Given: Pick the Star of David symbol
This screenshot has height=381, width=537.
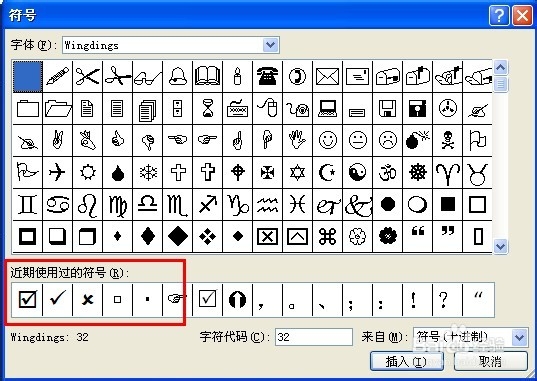Looking at the screenshot, I should pyautogui.click(x=298, y=172).
